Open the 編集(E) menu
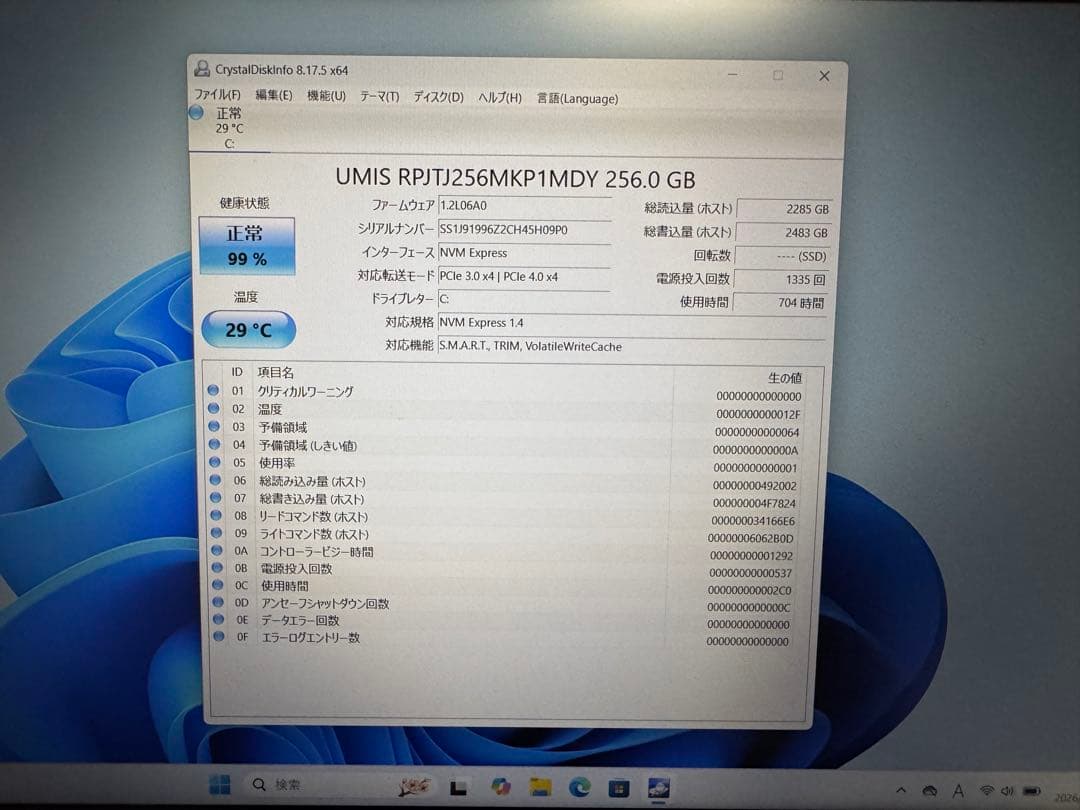Screen dimensions: 1080x810 coord(273,95)
